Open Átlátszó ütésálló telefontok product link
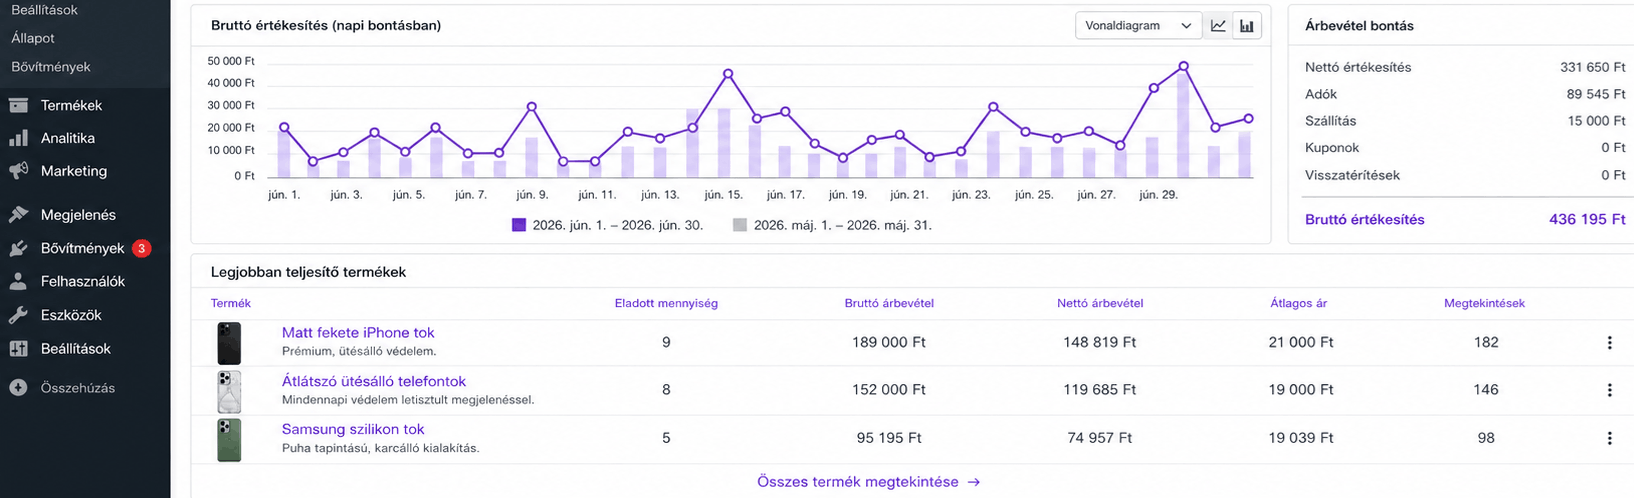 pyautogui.click(x=374, y=381)
